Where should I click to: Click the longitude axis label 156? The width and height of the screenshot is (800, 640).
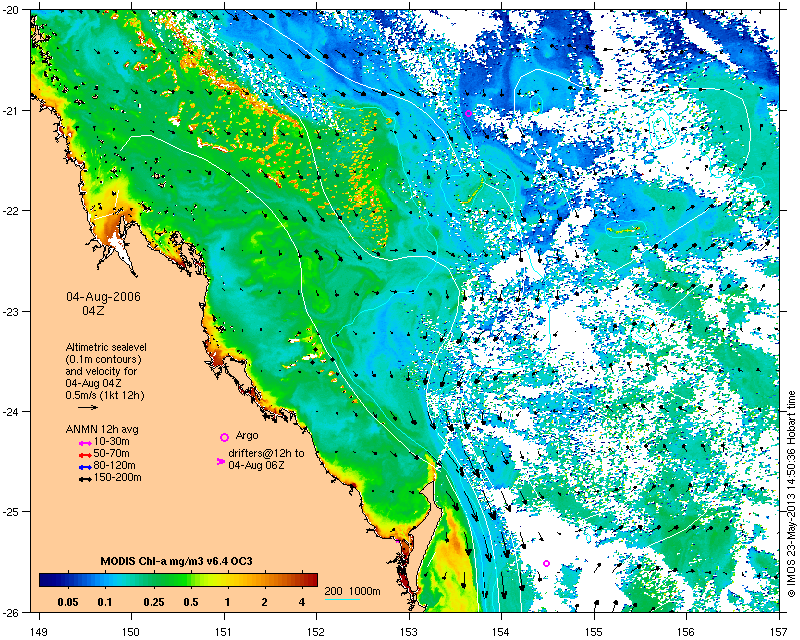[x=687, y=632]
